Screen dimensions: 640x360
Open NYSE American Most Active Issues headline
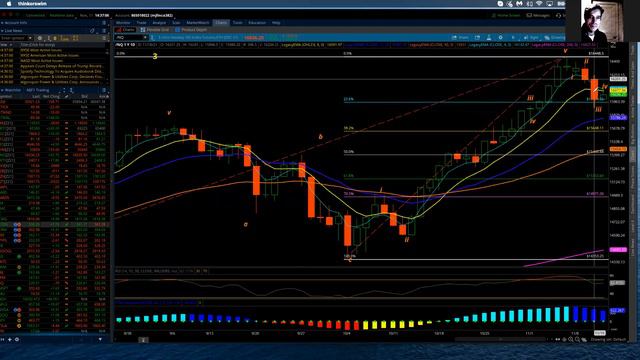(x=49, y=55)
